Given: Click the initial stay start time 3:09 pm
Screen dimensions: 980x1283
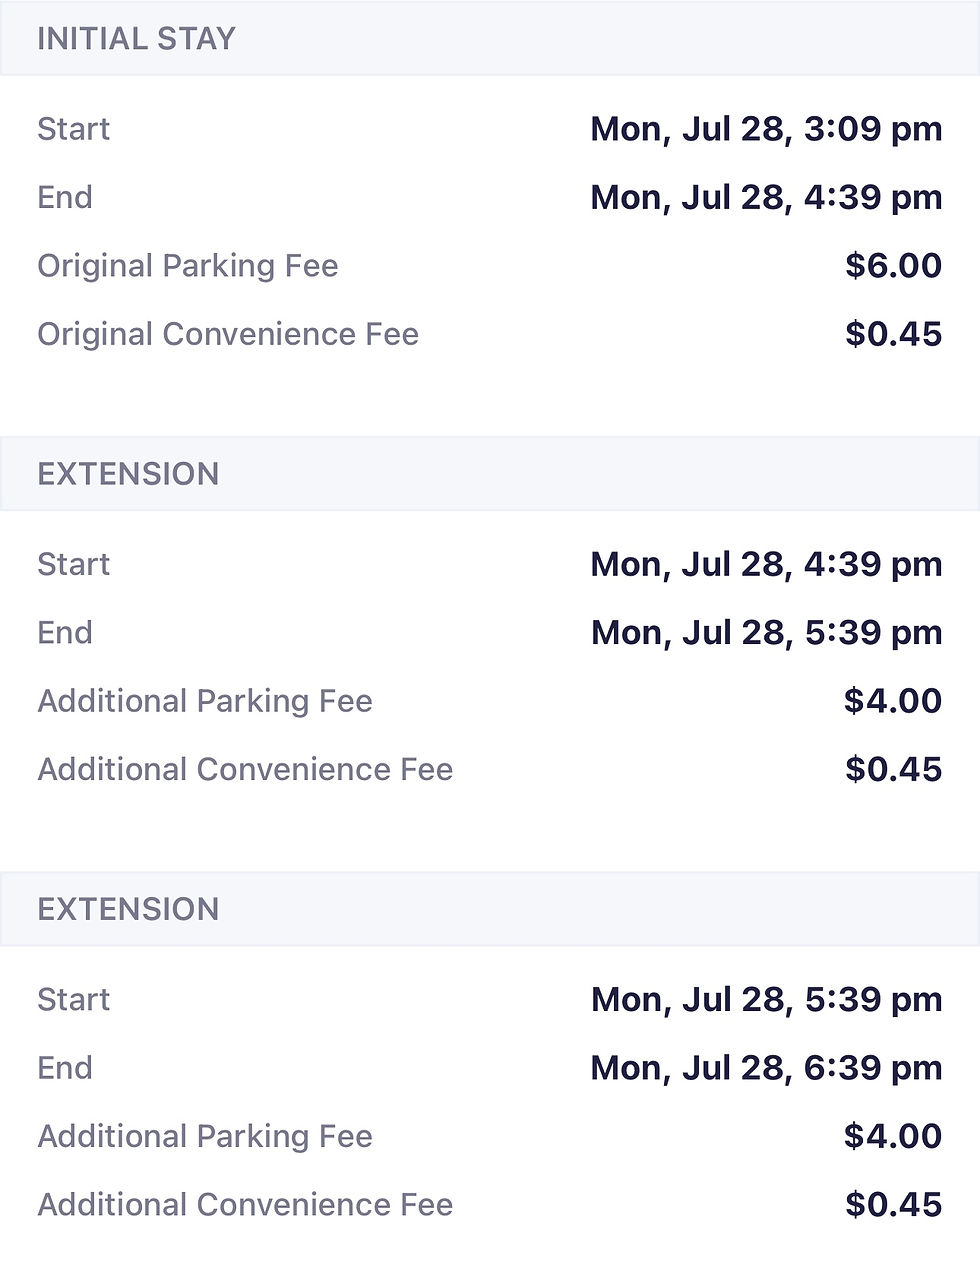Looking at the screenshot, I should 766,129.
